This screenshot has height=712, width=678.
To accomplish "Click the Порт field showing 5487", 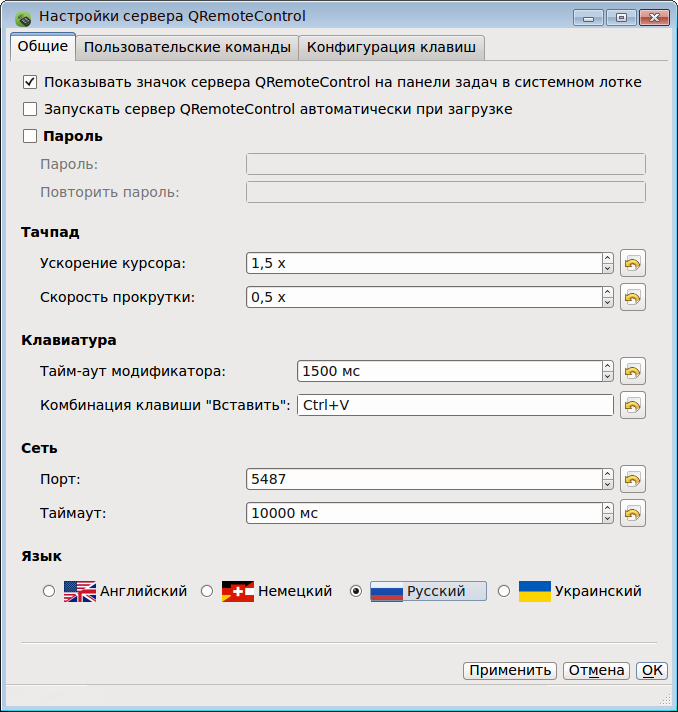I will (x=424, y=479).
